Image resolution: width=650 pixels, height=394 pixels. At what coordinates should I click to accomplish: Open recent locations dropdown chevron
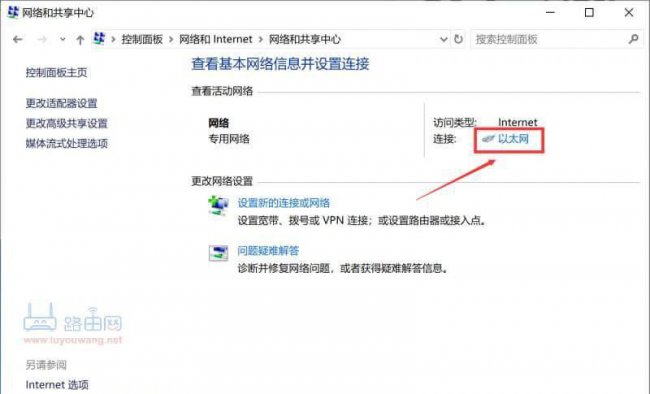[x=63, y=39]
